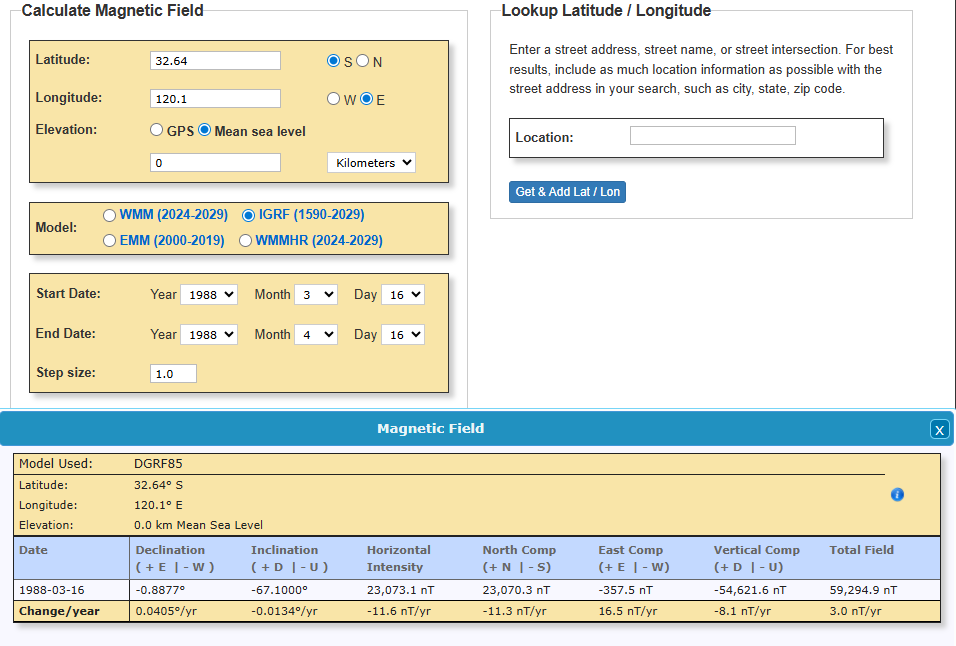Focus the Latitude input field
956x646 pixels.
[x=215, y=60]
